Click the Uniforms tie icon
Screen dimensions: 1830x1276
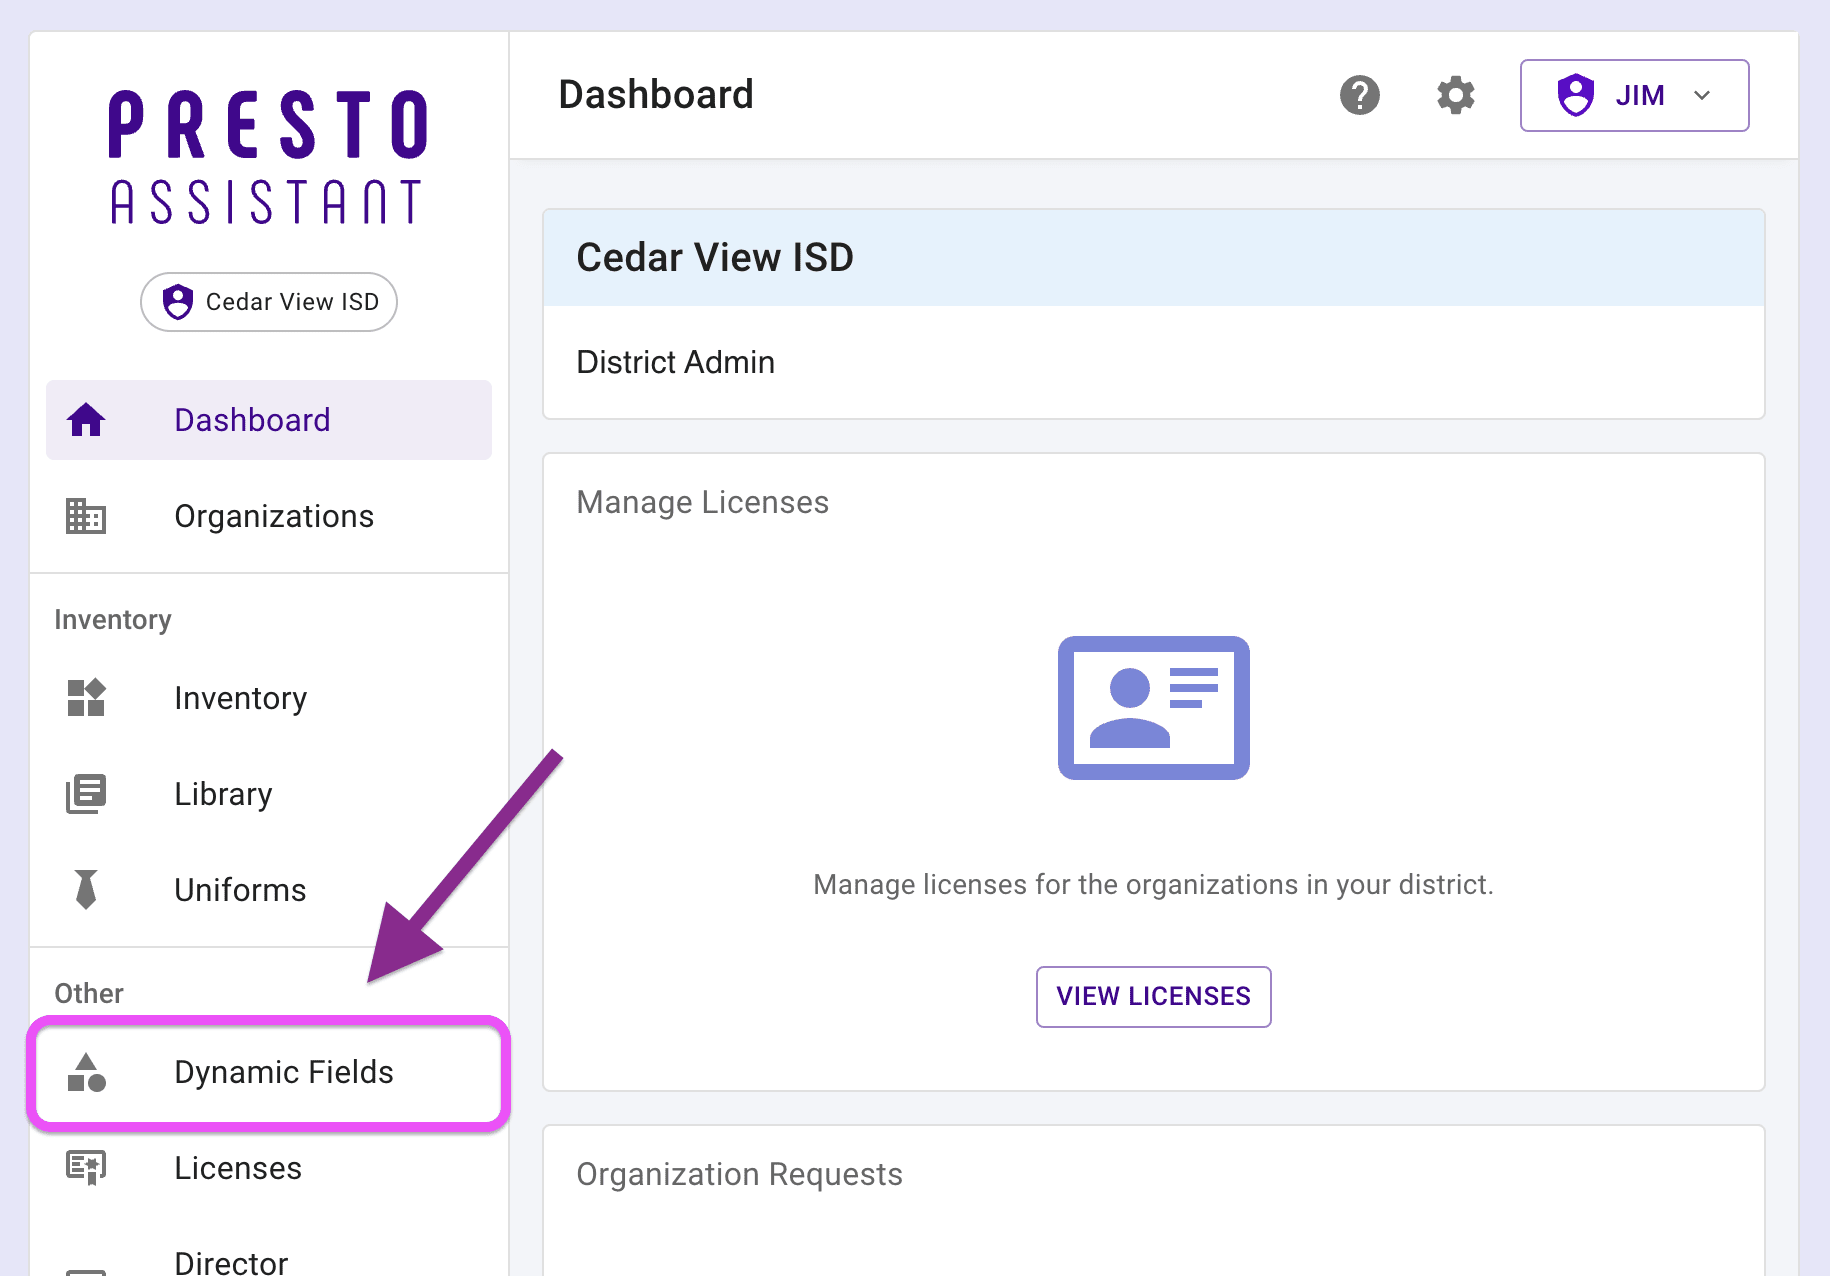click(x=86, y=890)
